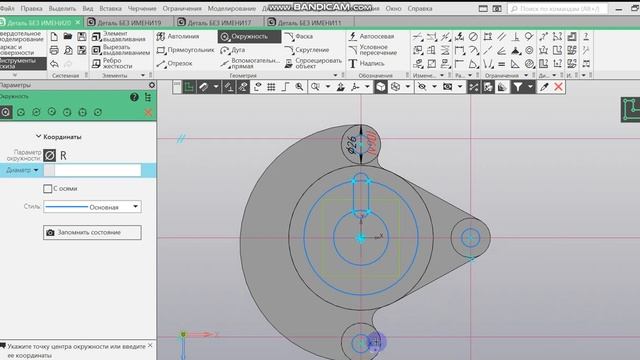
Task: Switch to sketch mode icon in view toolbar
Action: [189, 87]
